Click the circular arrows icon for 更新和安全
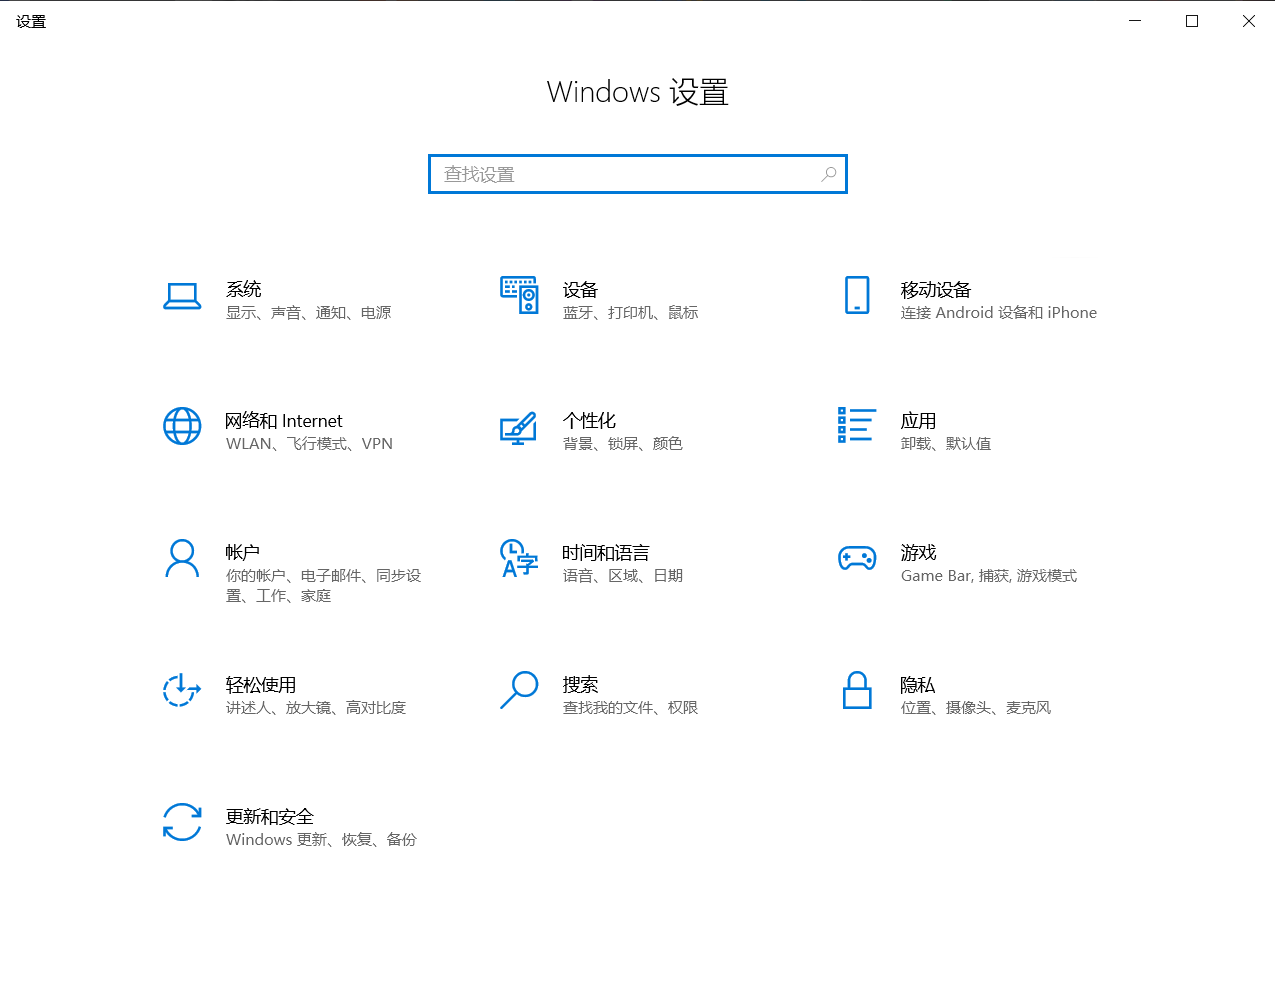Image resolution: width=1275 pixels, height=1000 pixels. click(x=182, y=822)
